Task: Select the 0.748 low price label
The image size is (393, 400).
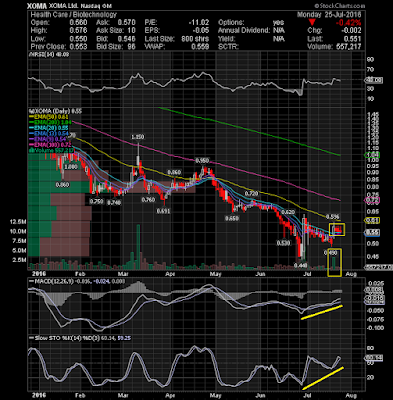Action: click(x=114, y=202)
